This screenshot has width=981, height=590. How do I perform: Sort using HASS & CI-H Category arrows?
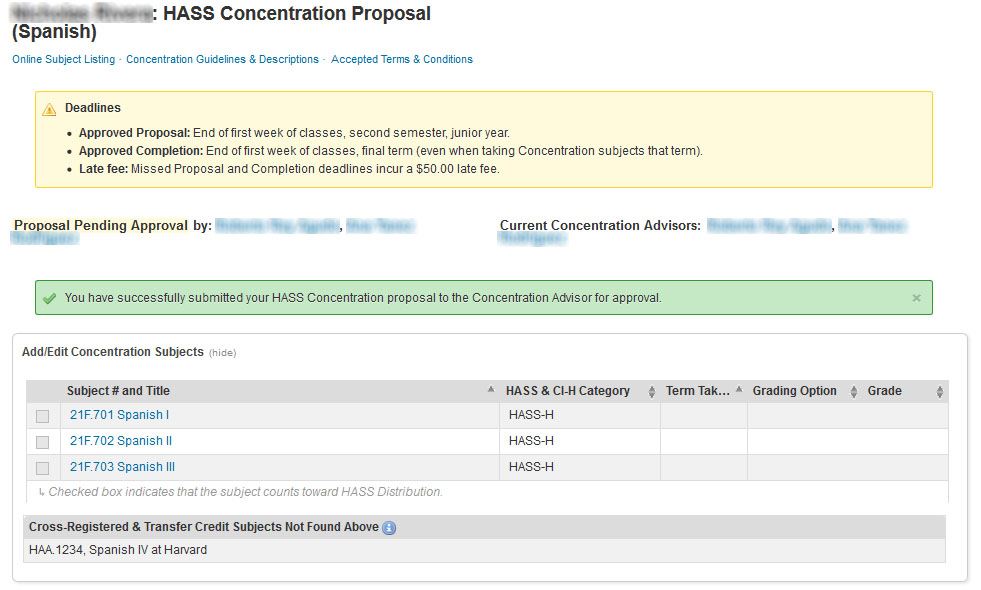click(652, 392)
